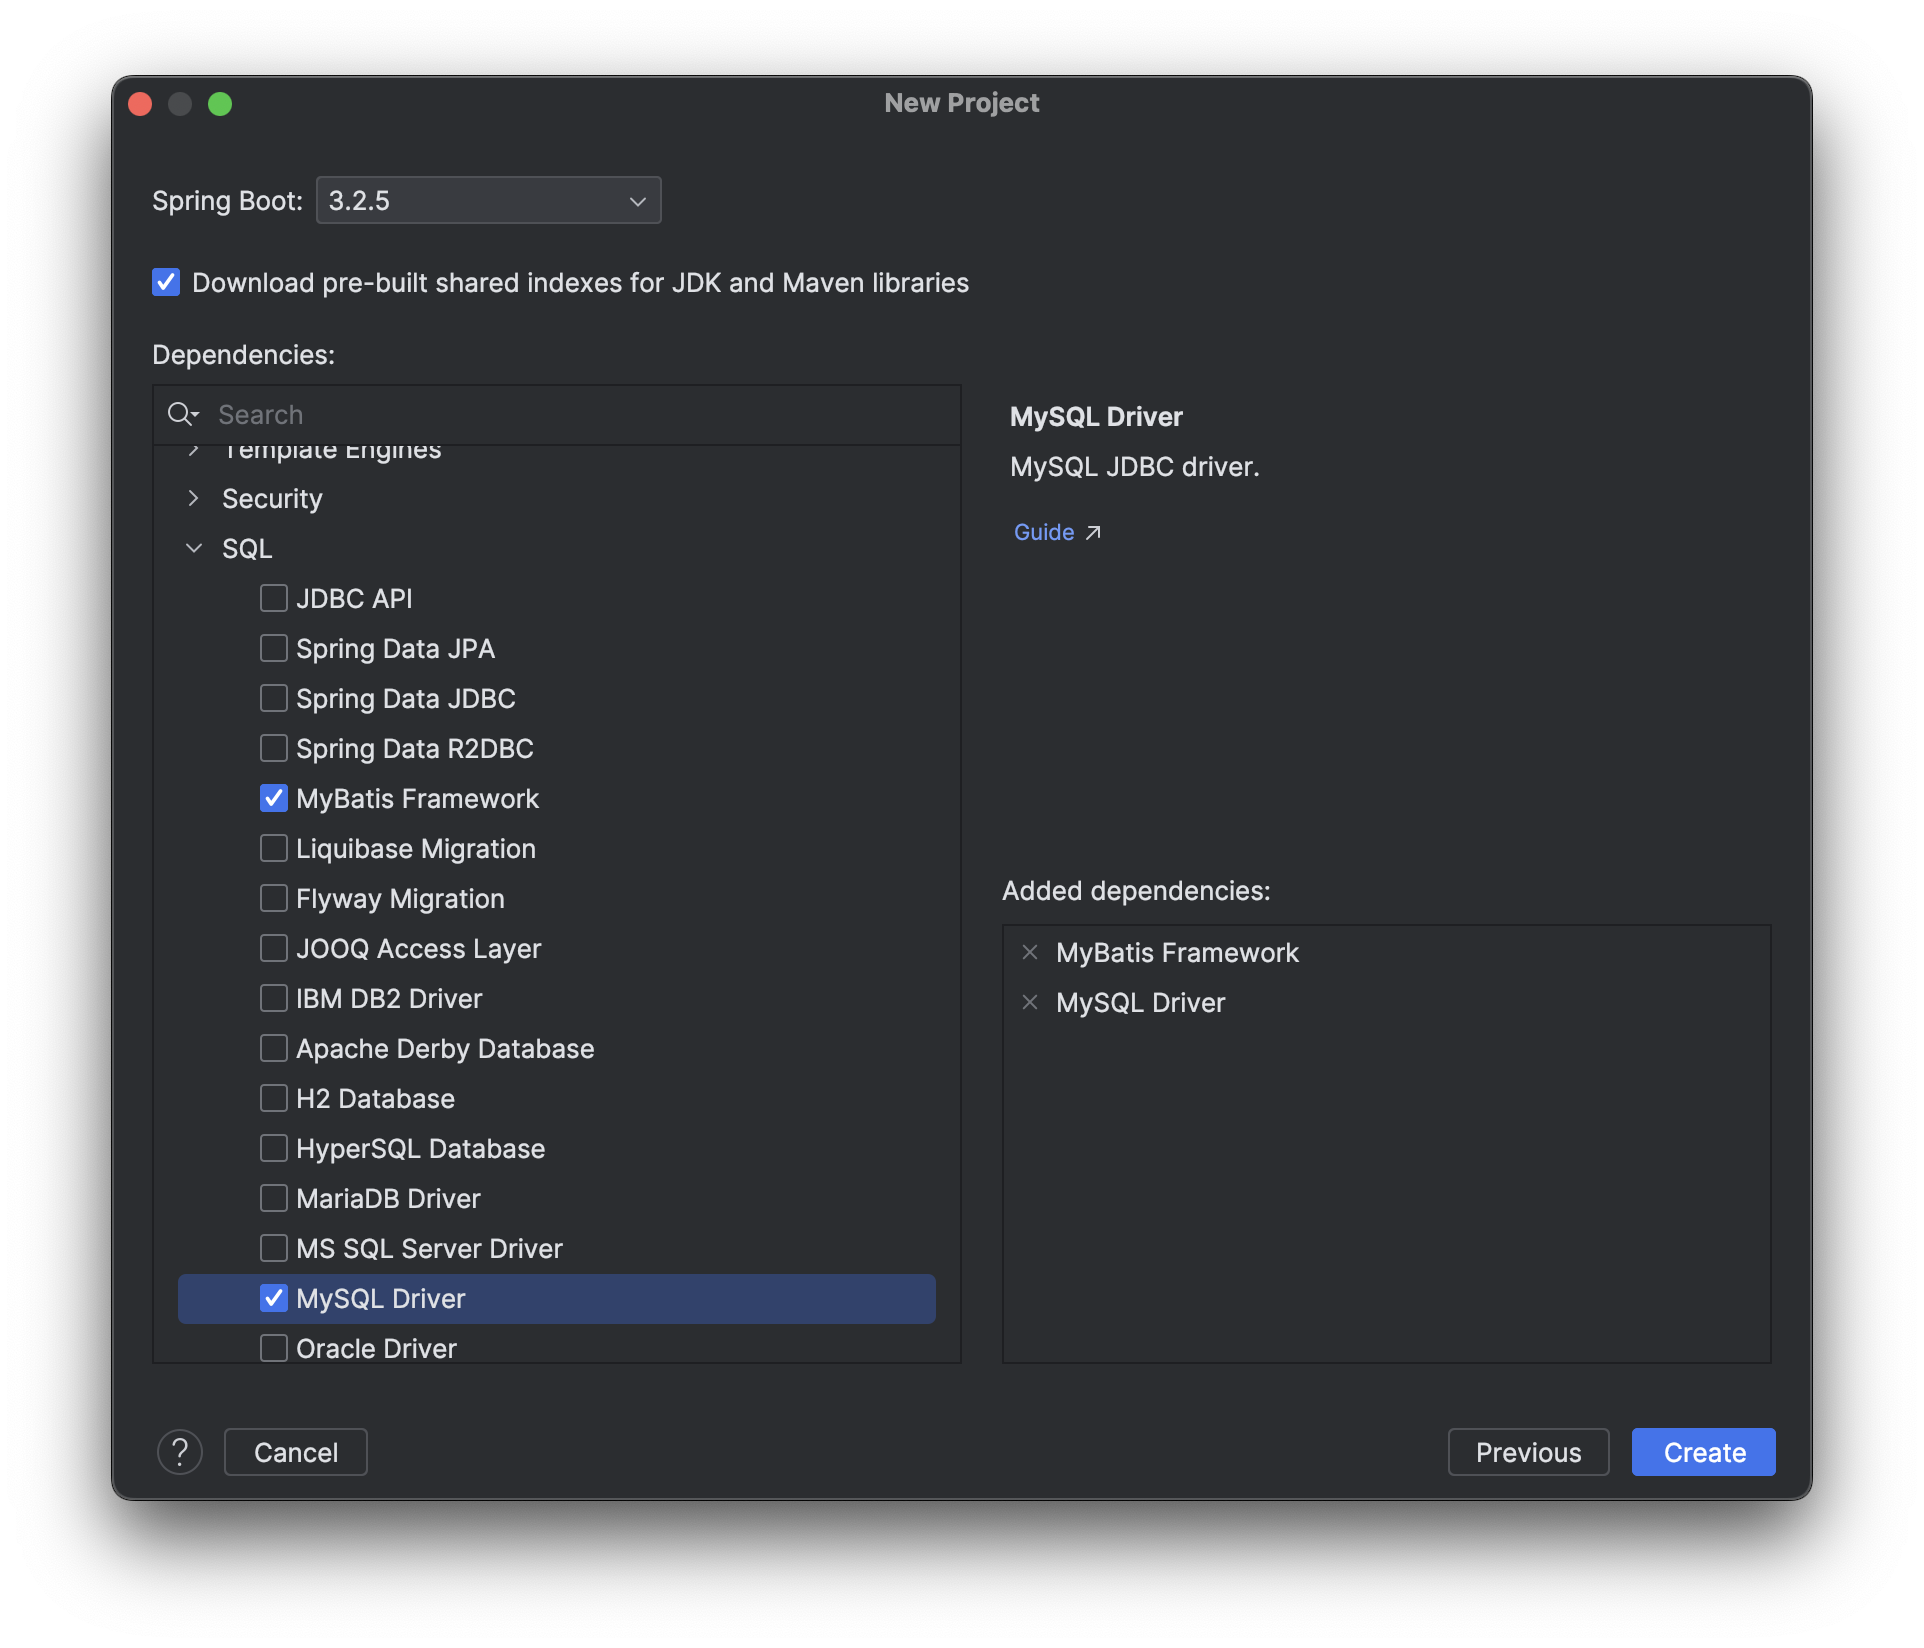Click the green zoom window button
This screenshot has height=1648, width=1924.
click(x=220, y=103)
